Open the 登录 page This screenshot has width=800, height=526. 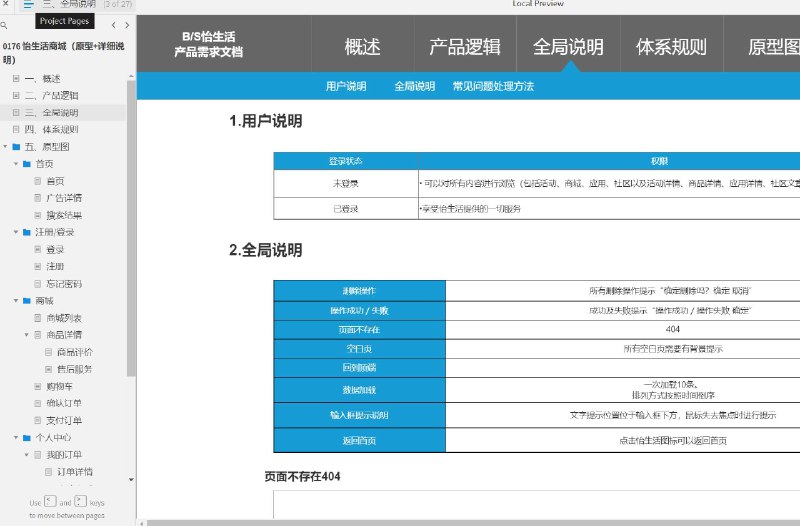[55, 249]
